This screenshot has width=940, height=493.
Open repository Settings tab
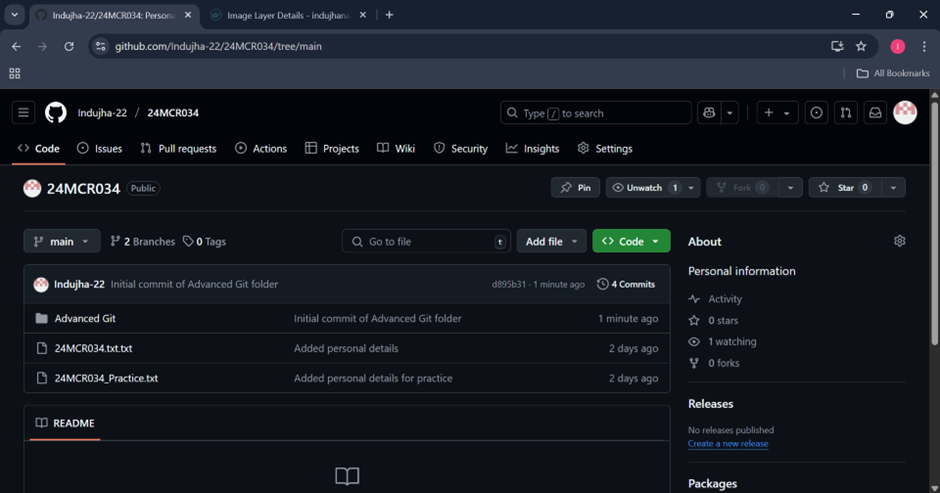tap(605, 149)
